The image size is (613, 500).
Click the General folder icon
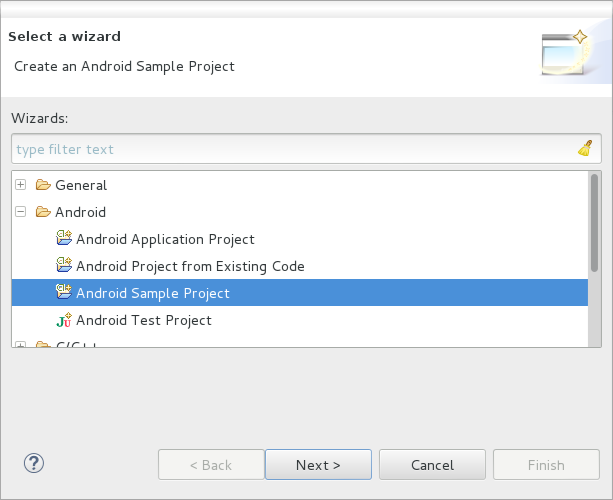(x=43, y=185)
